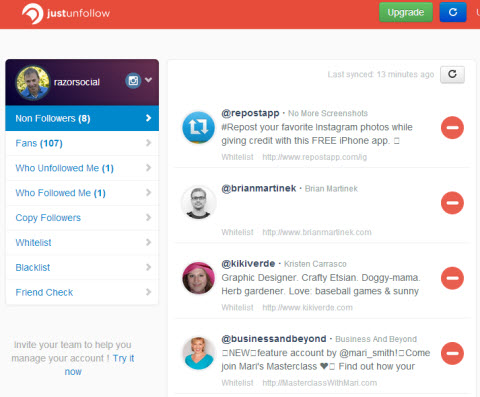Image resolution: width=480 pixels, height=397 pixels.
Task: Open Who Unfollowed Me (1)
Action: pos(82,168)
